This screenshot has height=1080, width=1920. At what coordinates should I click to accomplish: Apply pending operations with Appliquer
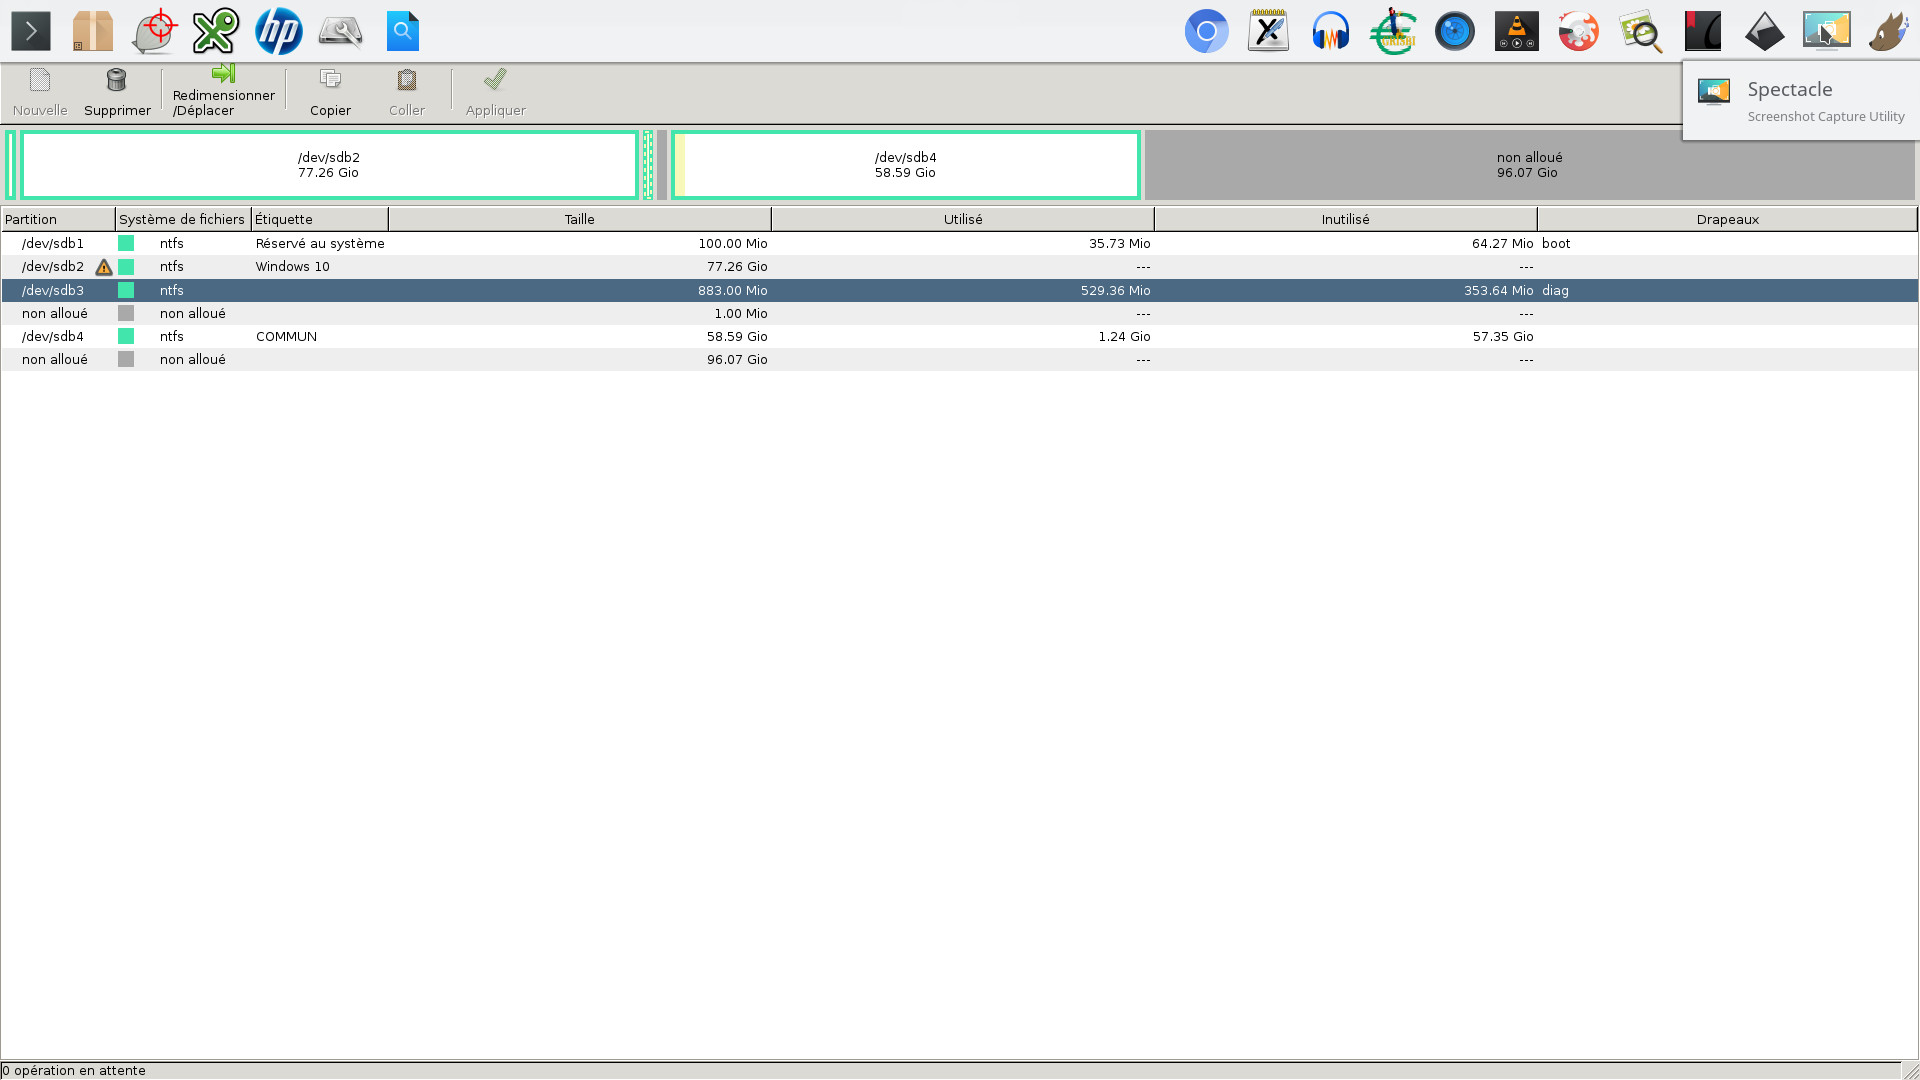pos(494,91)
